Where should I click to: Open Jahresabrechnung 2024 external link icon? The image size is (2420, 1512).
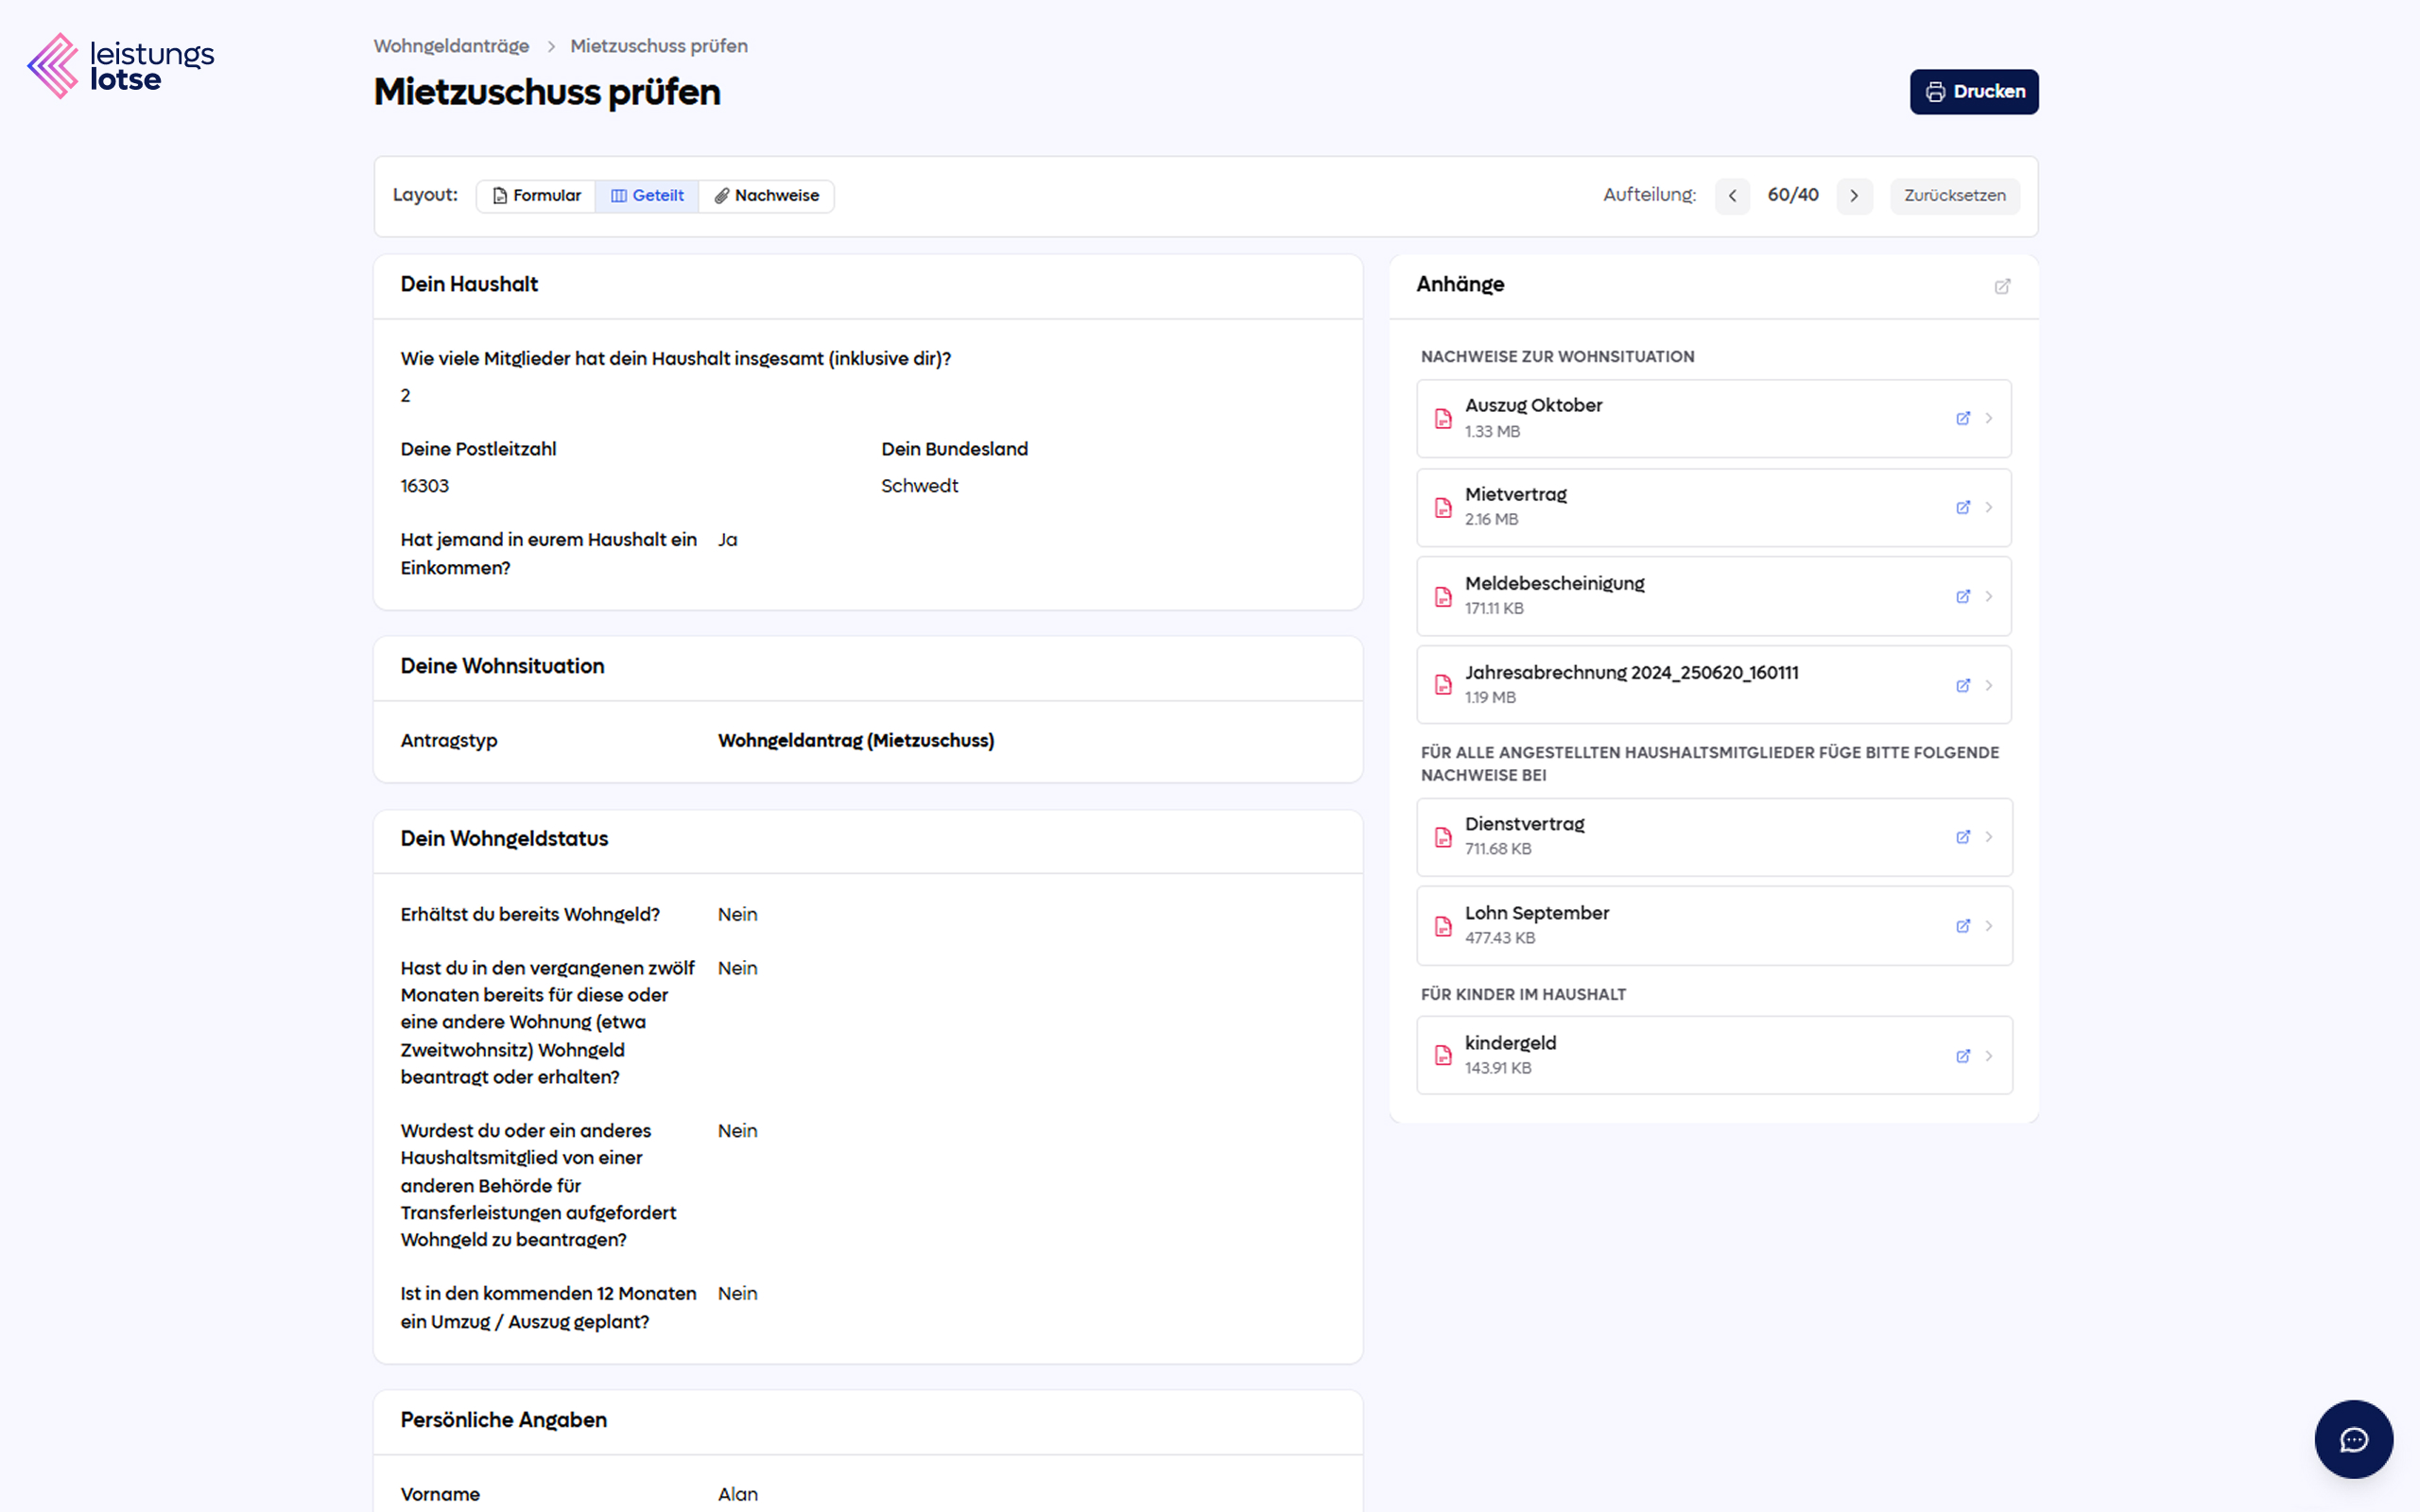pos(1962,685)
